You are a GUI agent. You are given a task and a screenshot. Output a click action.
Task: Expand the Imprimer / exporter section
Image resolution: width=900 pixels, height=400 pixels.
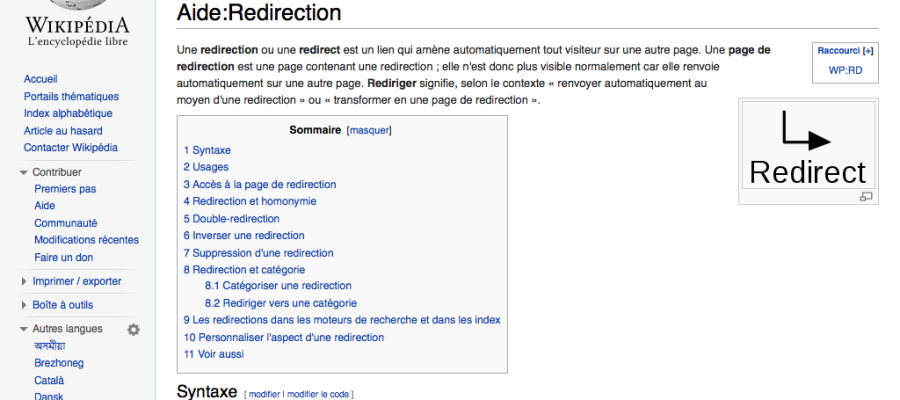click(25, 281)
